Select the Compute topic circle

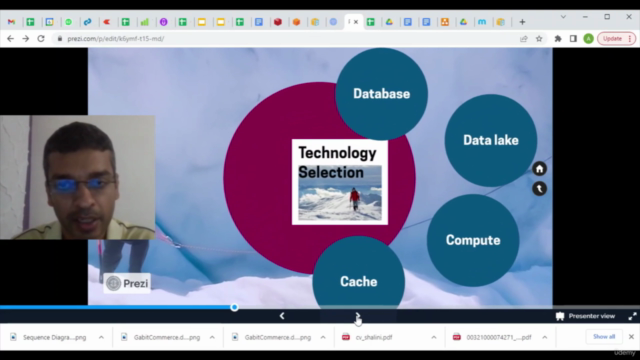point(473,240)
